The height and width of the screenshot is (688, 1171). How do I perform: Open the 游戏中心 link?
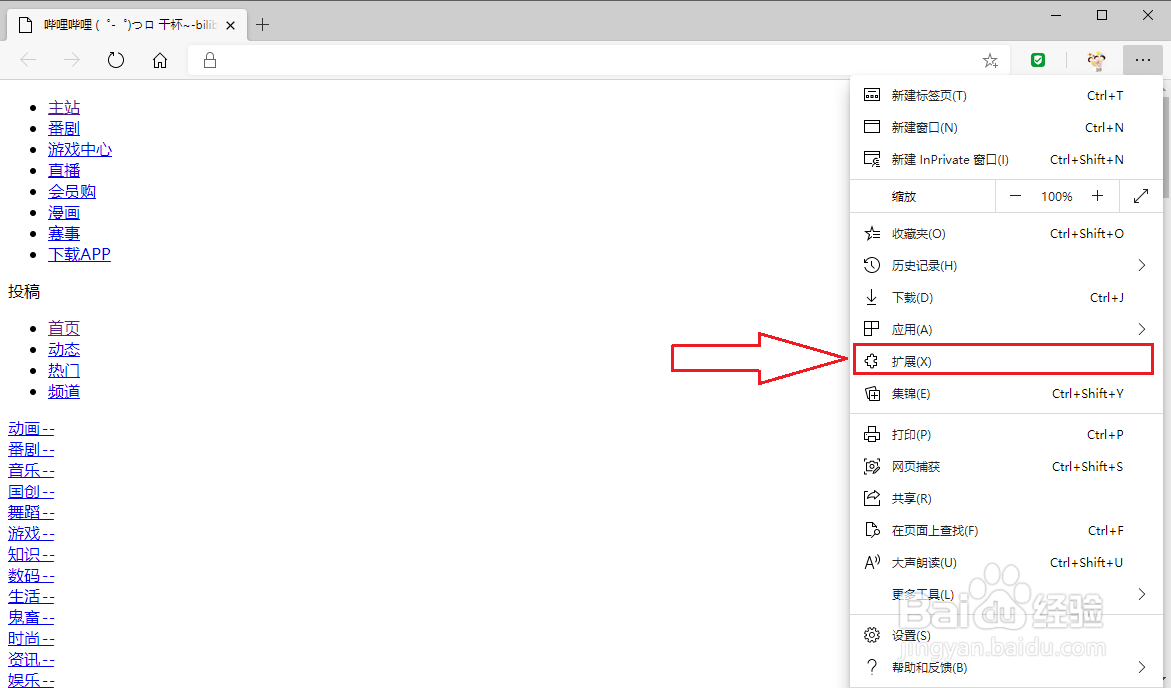80,149
